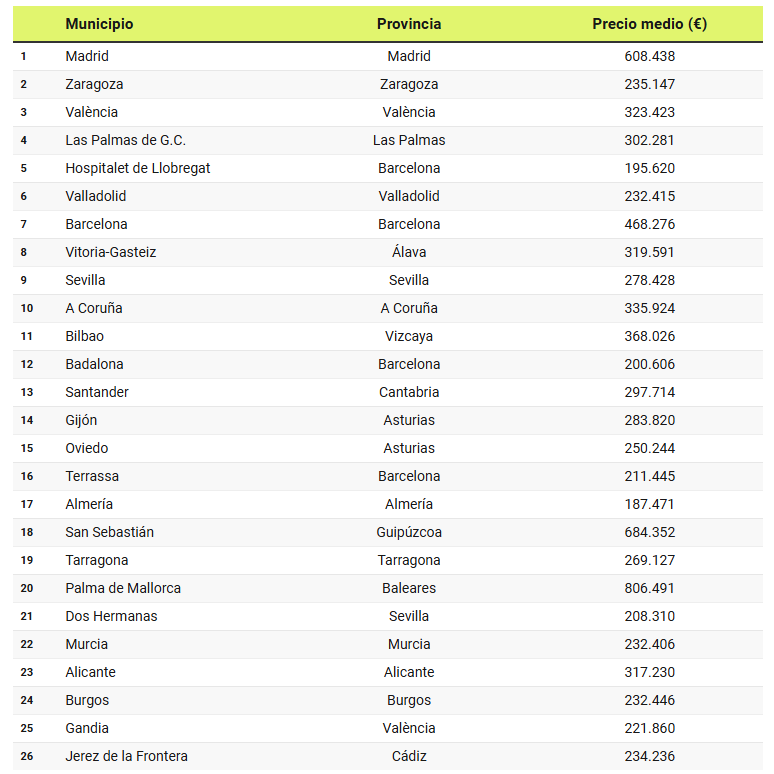Click the Hospitalet de Llobregat municipality cell

pos(138,168)
